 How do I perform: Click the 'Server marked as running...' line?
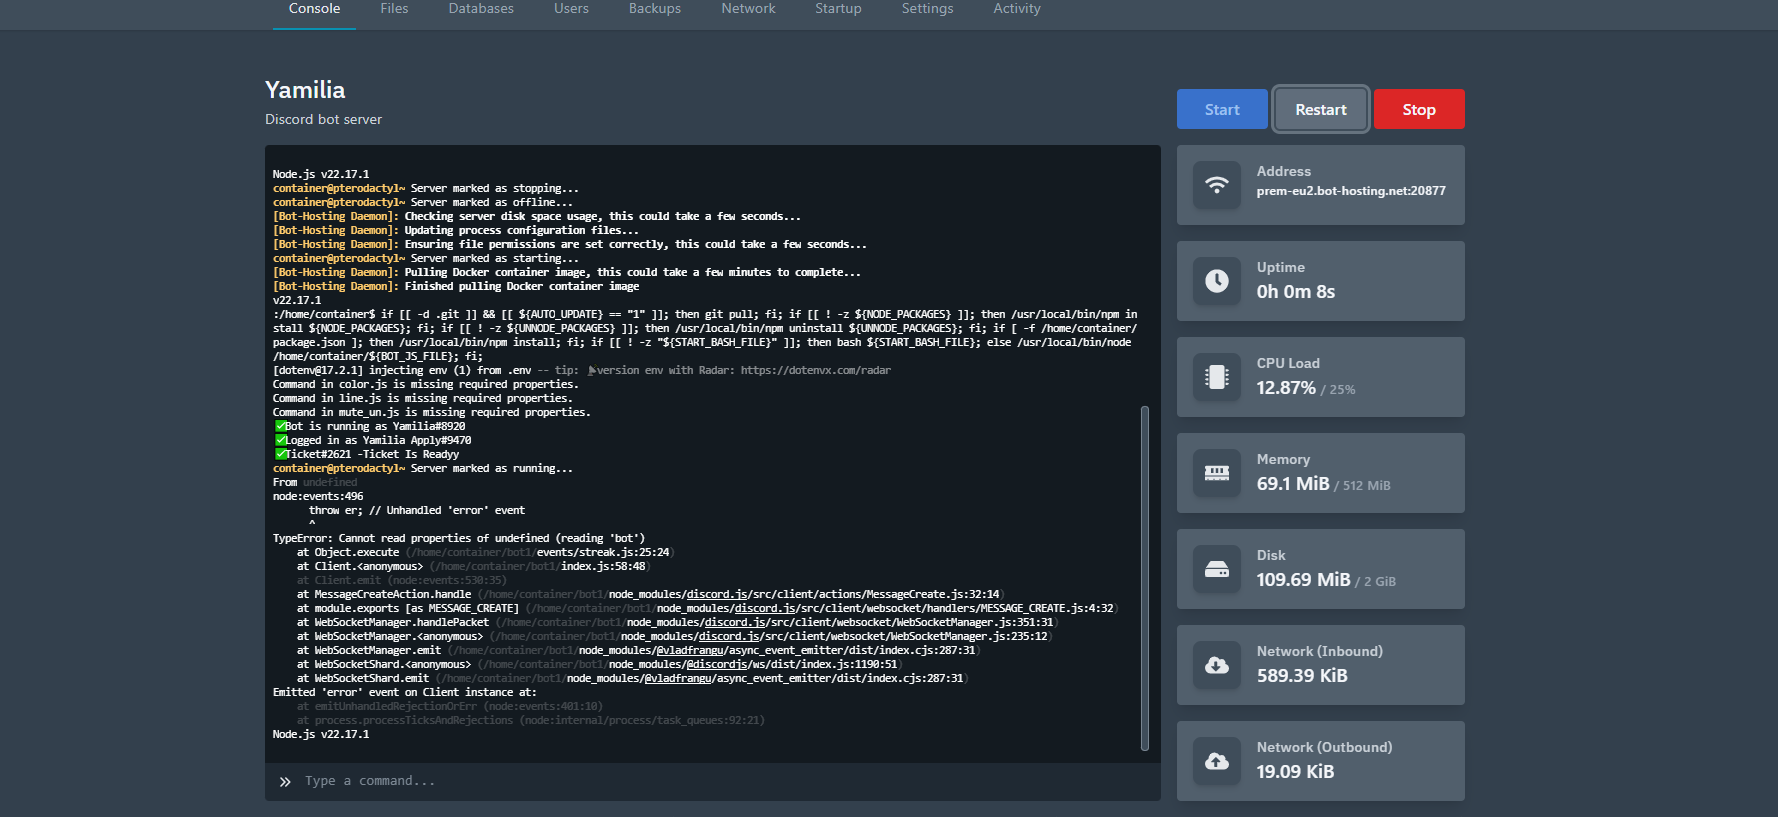coord(423,468)
